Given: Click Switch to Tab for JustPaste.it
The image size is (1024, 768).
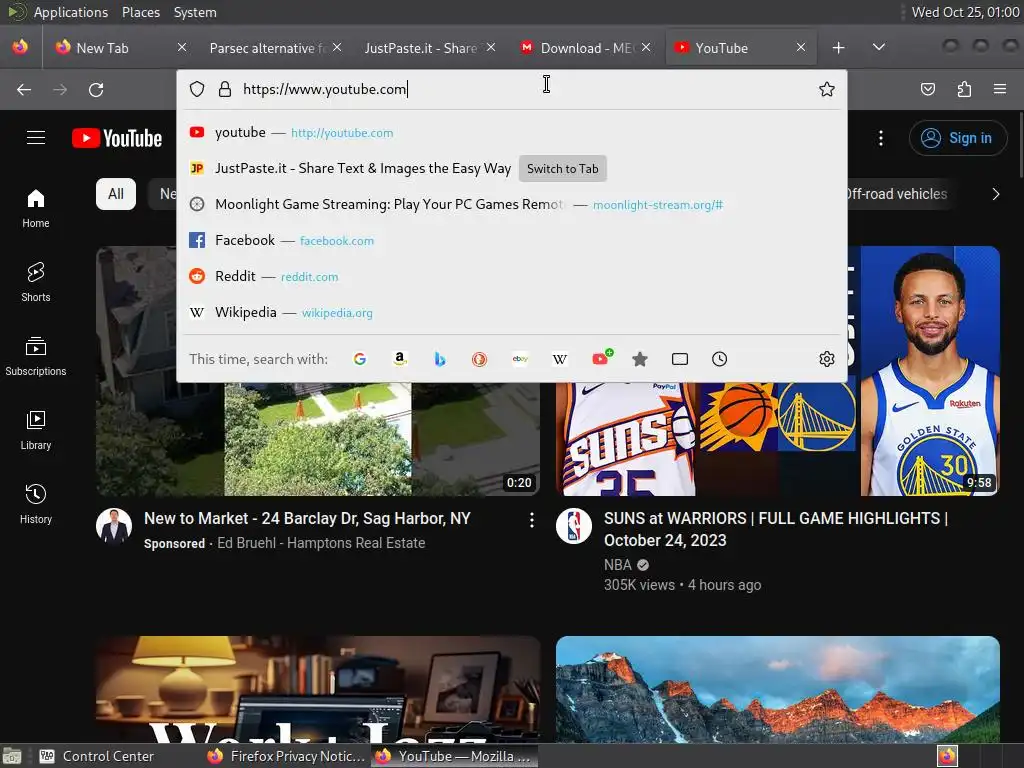Looking at the screenshot, I should pos(562,168).
